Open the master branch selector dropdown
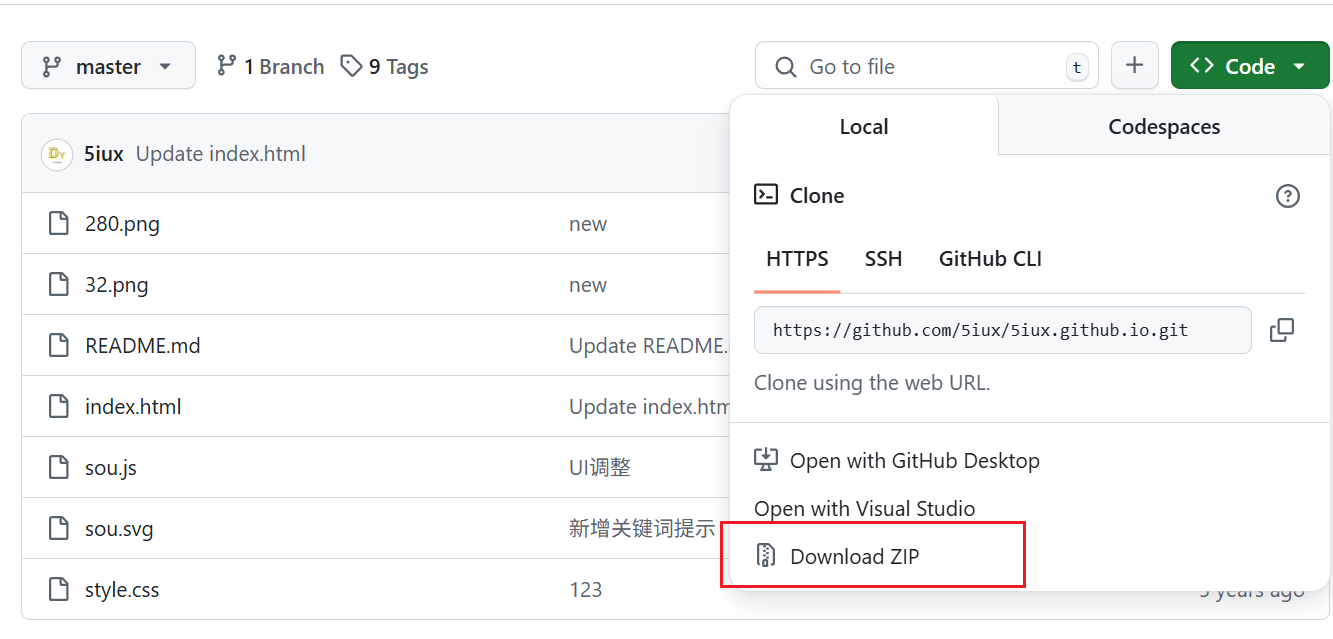This screenshot has width=1333, height=639. (x=108, y=66)
